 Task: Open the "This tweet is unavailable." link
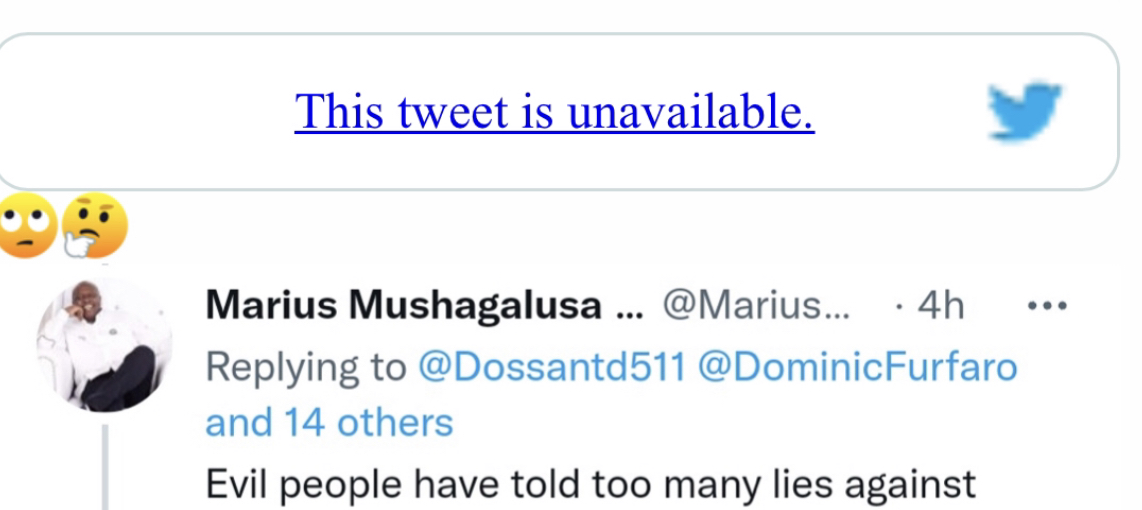554,111
